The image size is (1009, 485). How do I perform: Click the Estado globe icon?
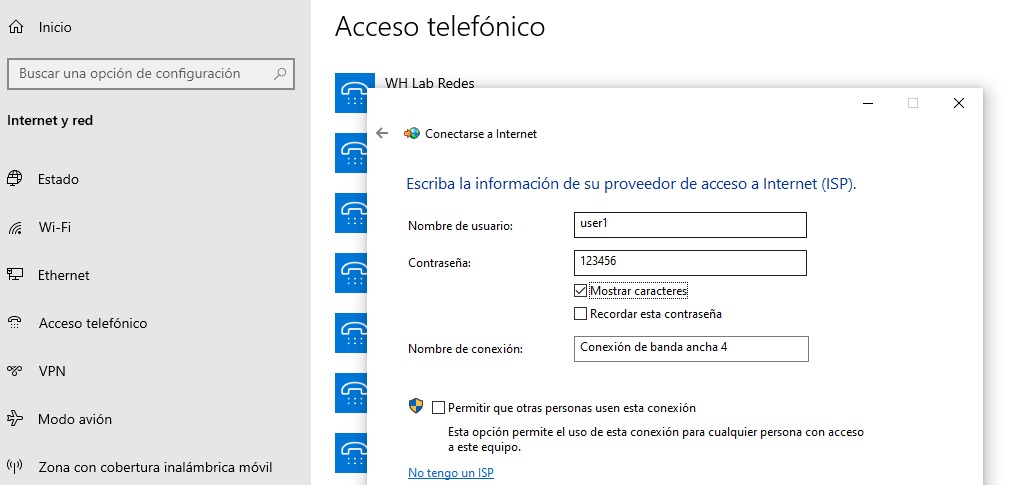tap(15, 179)
